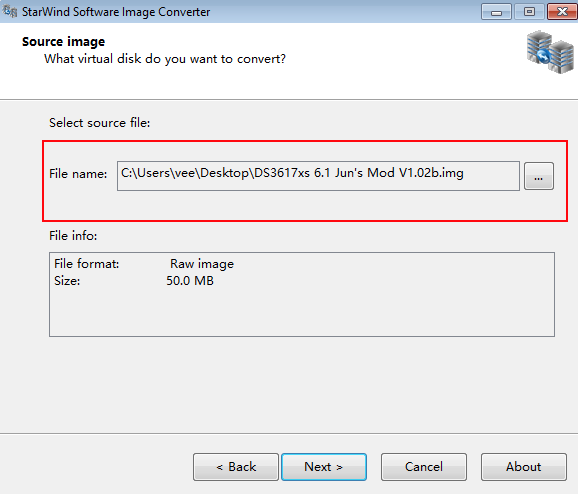Cancel the image conversion wizard
The width and height of the screenshot is (578, 494).
(424, 467)
